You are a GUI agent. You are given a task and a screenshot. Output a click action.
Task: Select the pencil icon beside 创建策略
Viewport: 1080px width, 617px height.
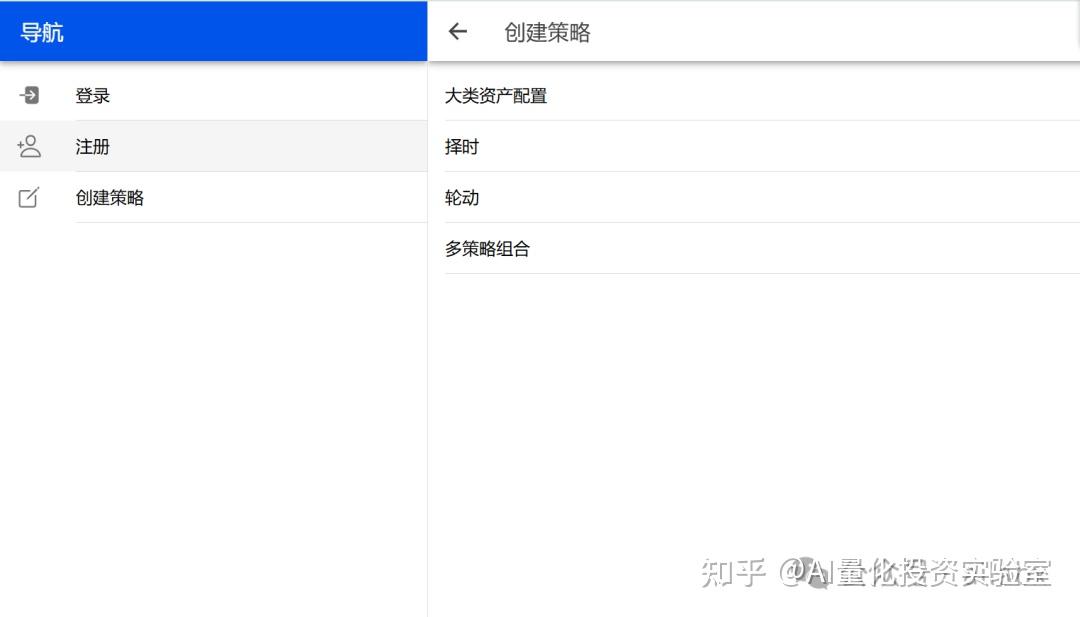pyautogui.click(x=30, y=197)
